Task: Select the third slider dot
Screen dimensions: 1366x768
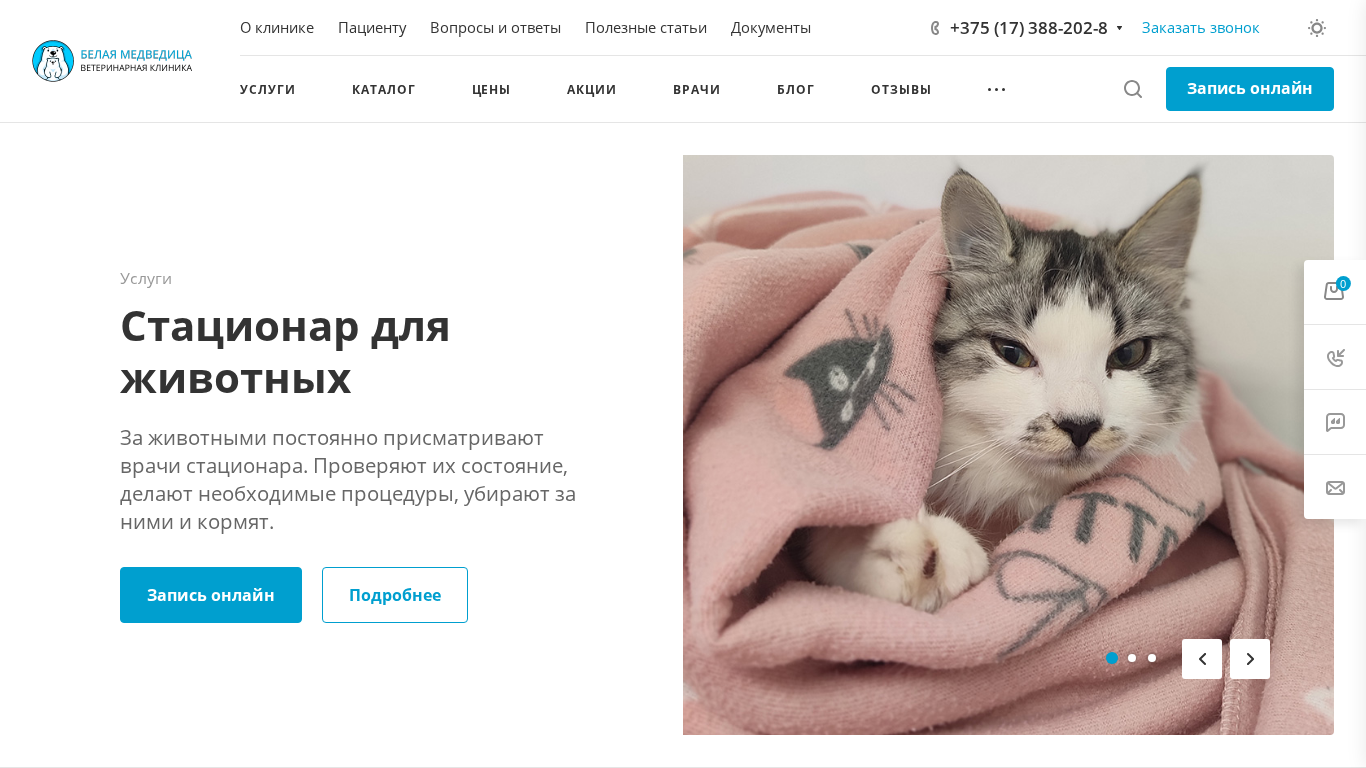Action: [1152, 658]
